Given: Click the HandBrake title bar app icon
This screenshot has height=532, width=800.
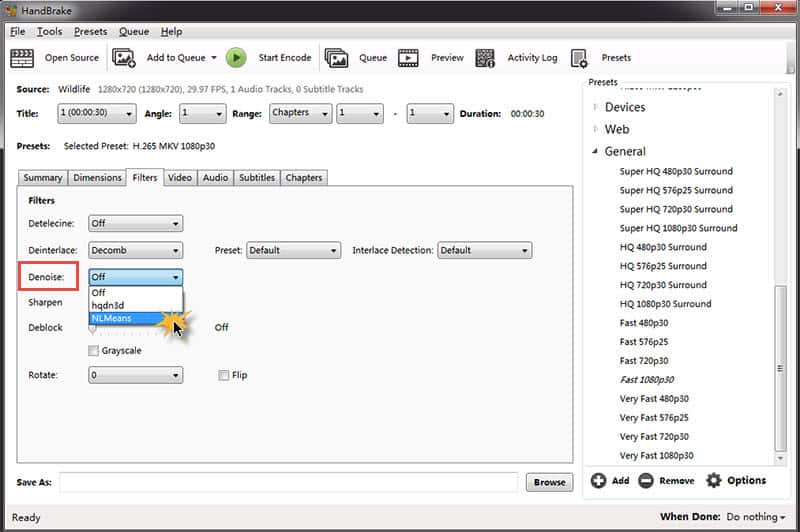Looking at the screenshot, I should click(x=11, y=10).
